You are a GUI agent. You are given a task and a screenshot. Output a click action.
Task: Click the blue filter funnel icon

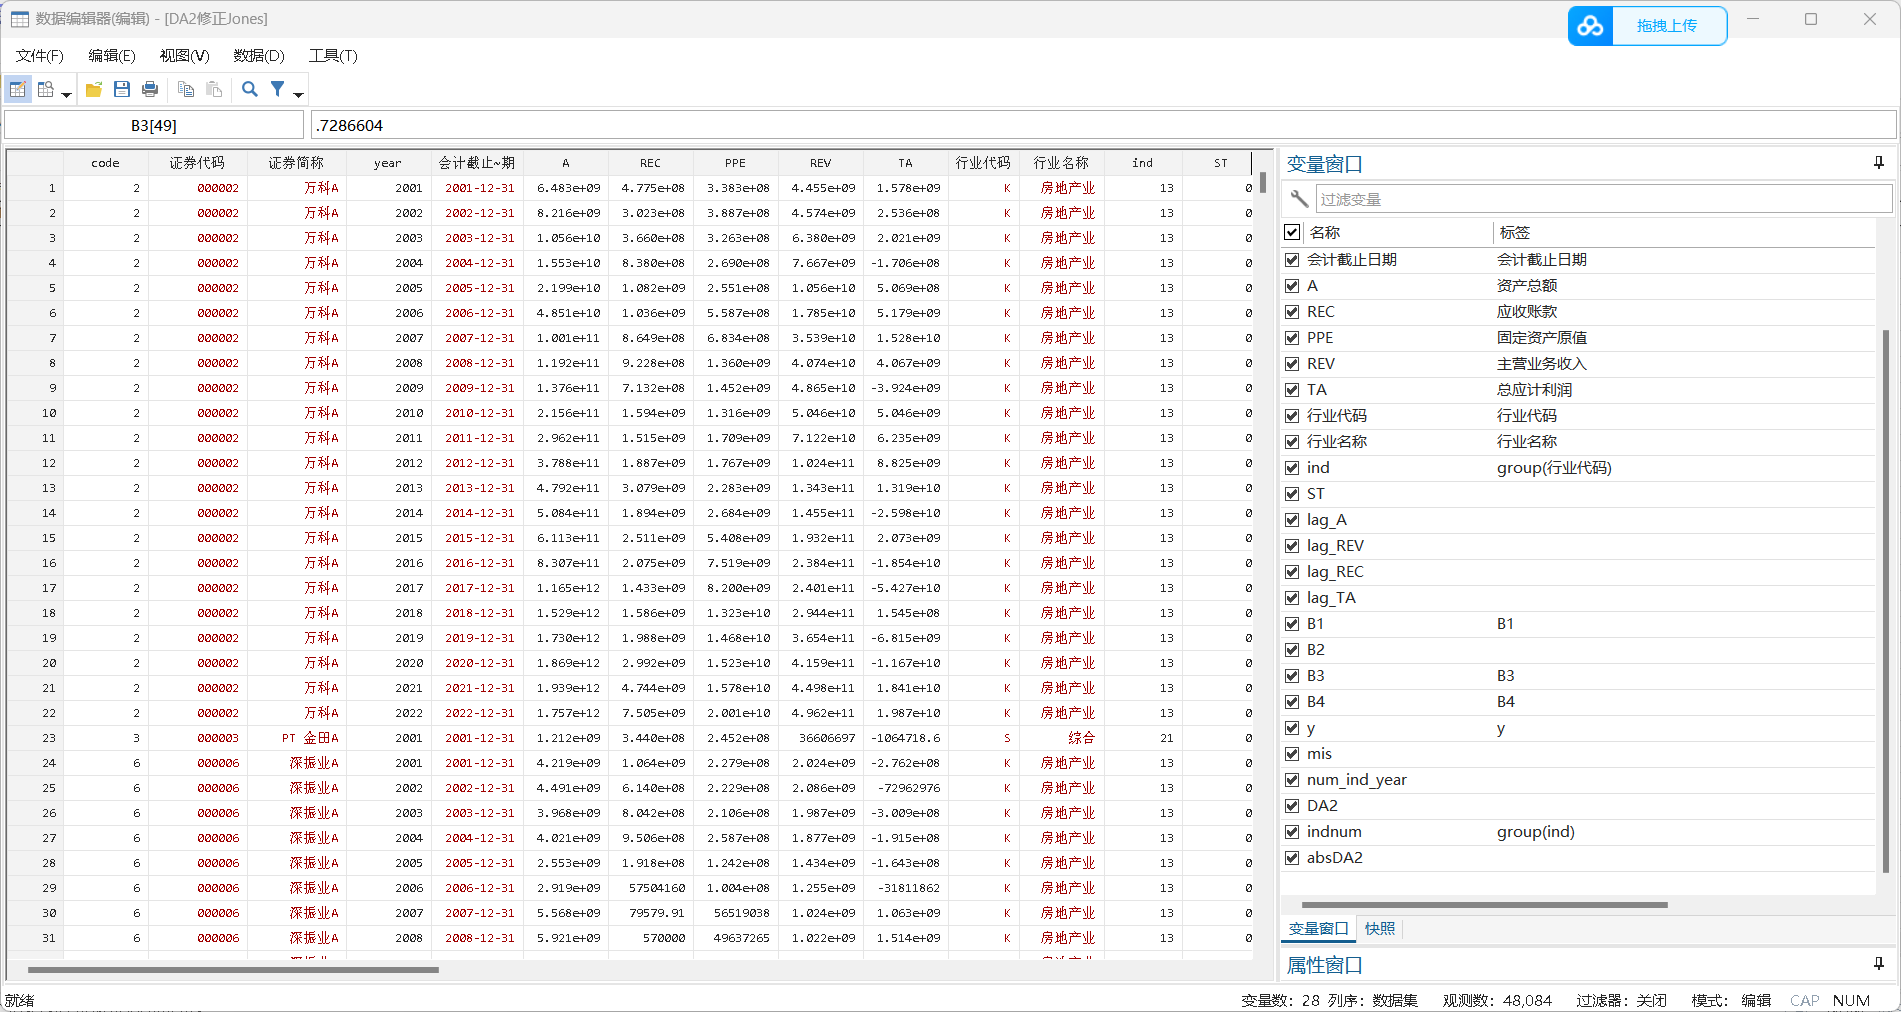tap(278, 90)
